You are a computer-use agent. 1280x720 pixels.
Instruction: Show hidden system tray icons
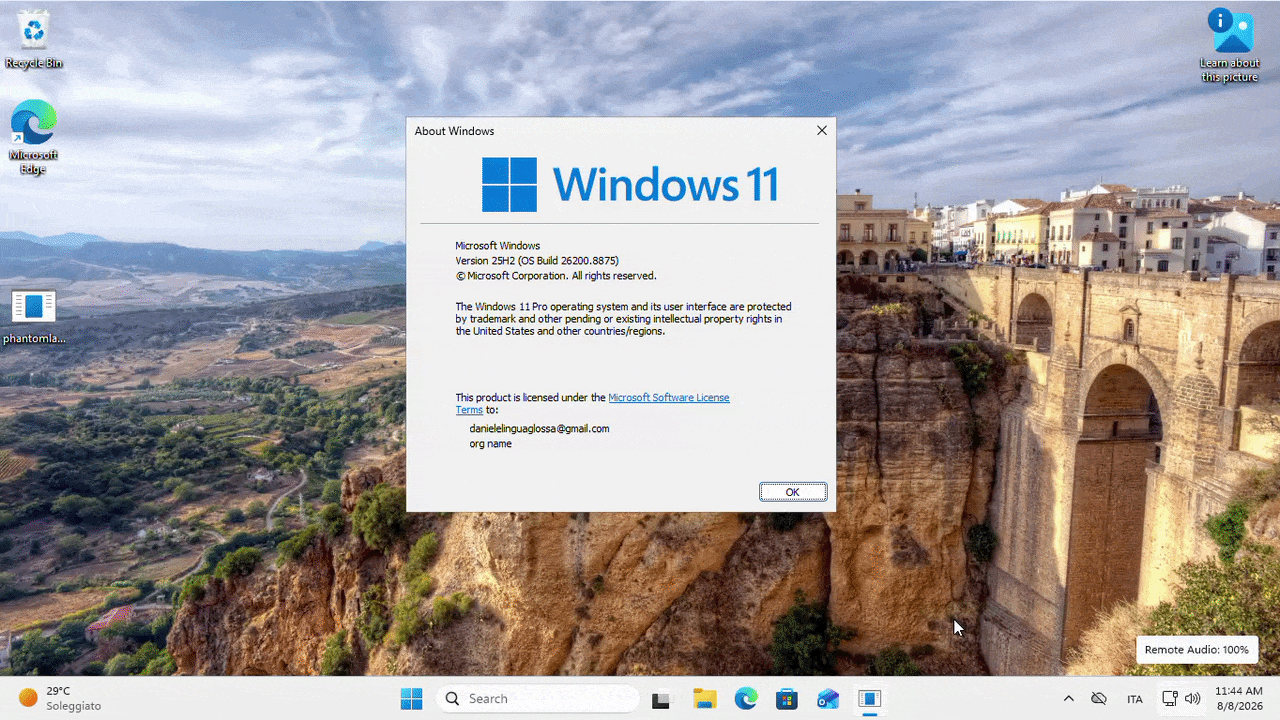(1068, 699)
